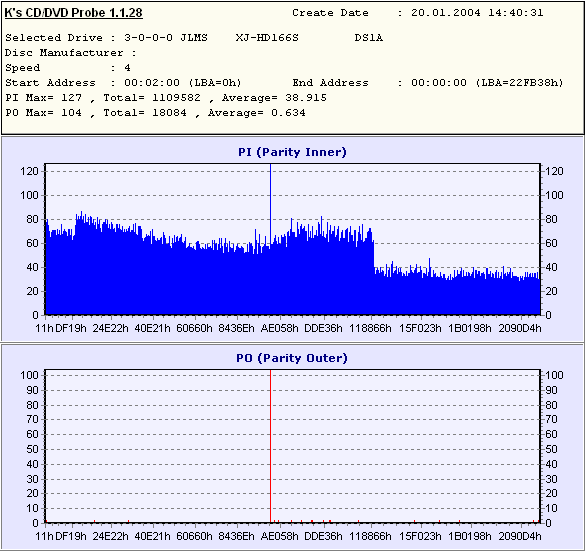Image resolution: width=585 pixels, height=551 pixels.
Task: Click the Start Address LBA=0h text
Action: [215, 83]
